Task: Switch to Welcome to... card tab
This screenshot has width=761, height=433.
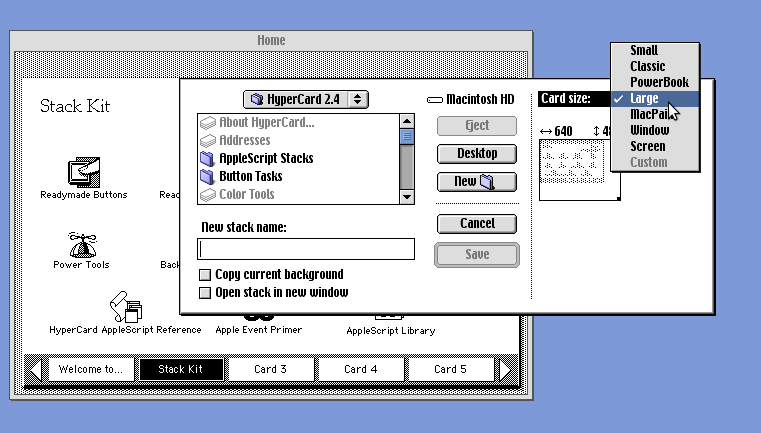Action: tap(91, 369)
